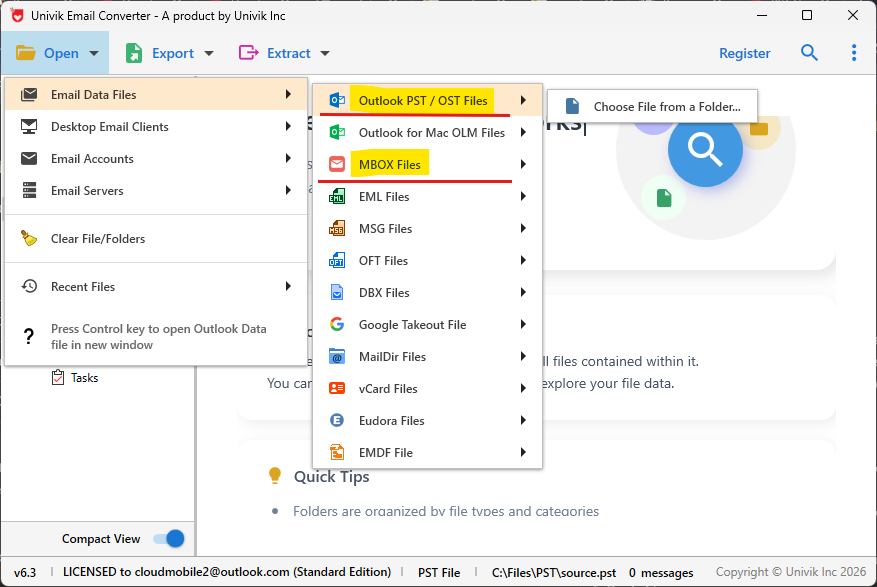Click the MailDir Files icon
Screen dimensions: 877x587
(x=337, y=356)
